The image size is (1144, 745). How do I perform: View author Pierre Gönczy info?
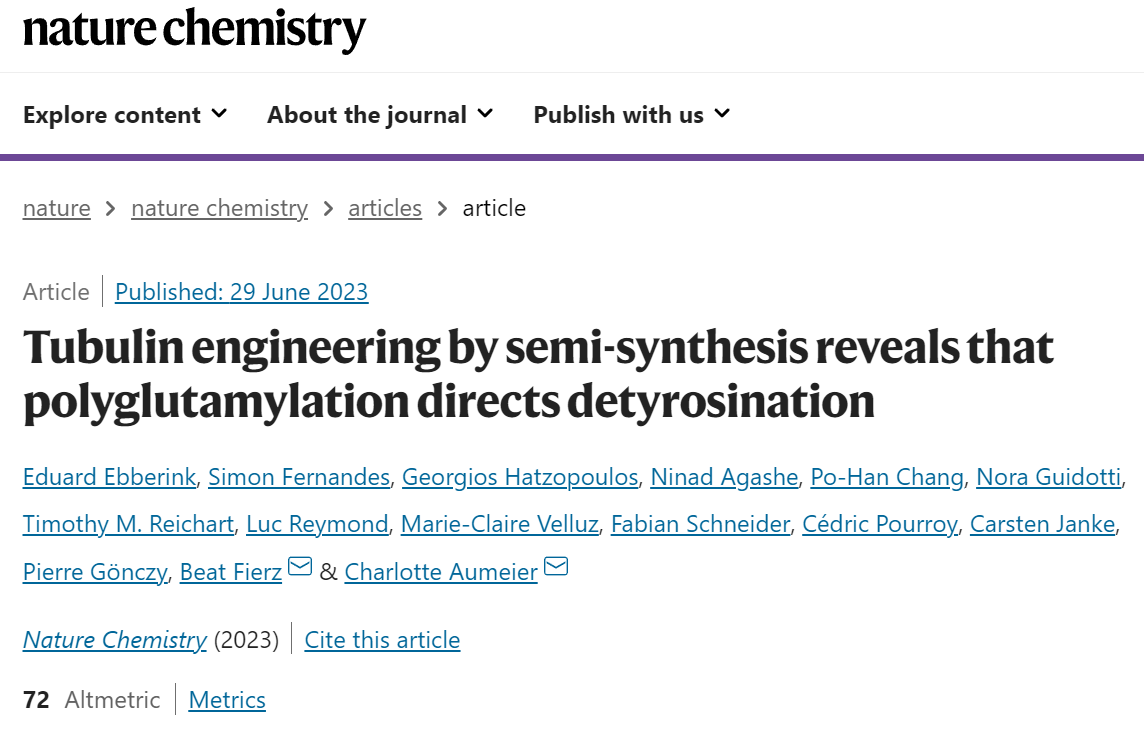pos(96,572)
